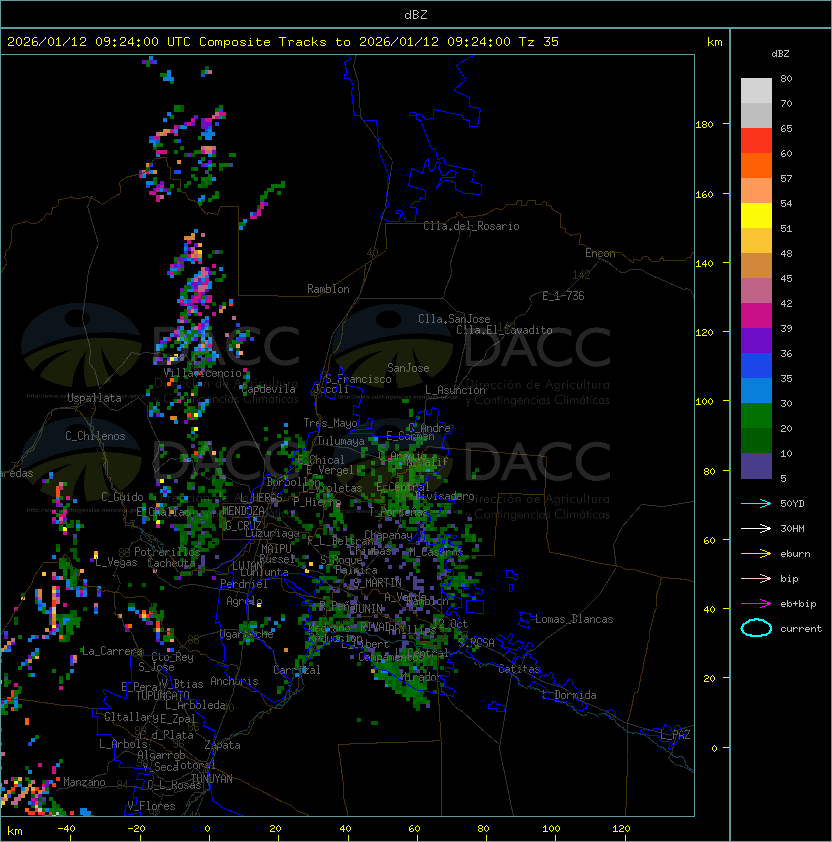Click the 'La_Carrera' map label
Viewport: 832px width, 842px height.
pyautogui.click(x=112, y=651)
